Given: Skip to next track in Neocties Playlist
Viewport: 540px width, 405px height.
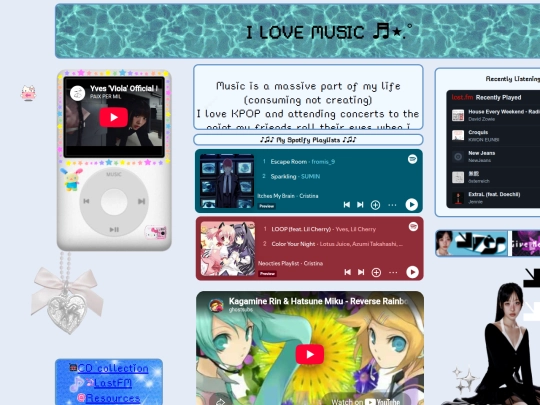Looking at the screenshot, I should pyautogui.click(x=361, y=272).
